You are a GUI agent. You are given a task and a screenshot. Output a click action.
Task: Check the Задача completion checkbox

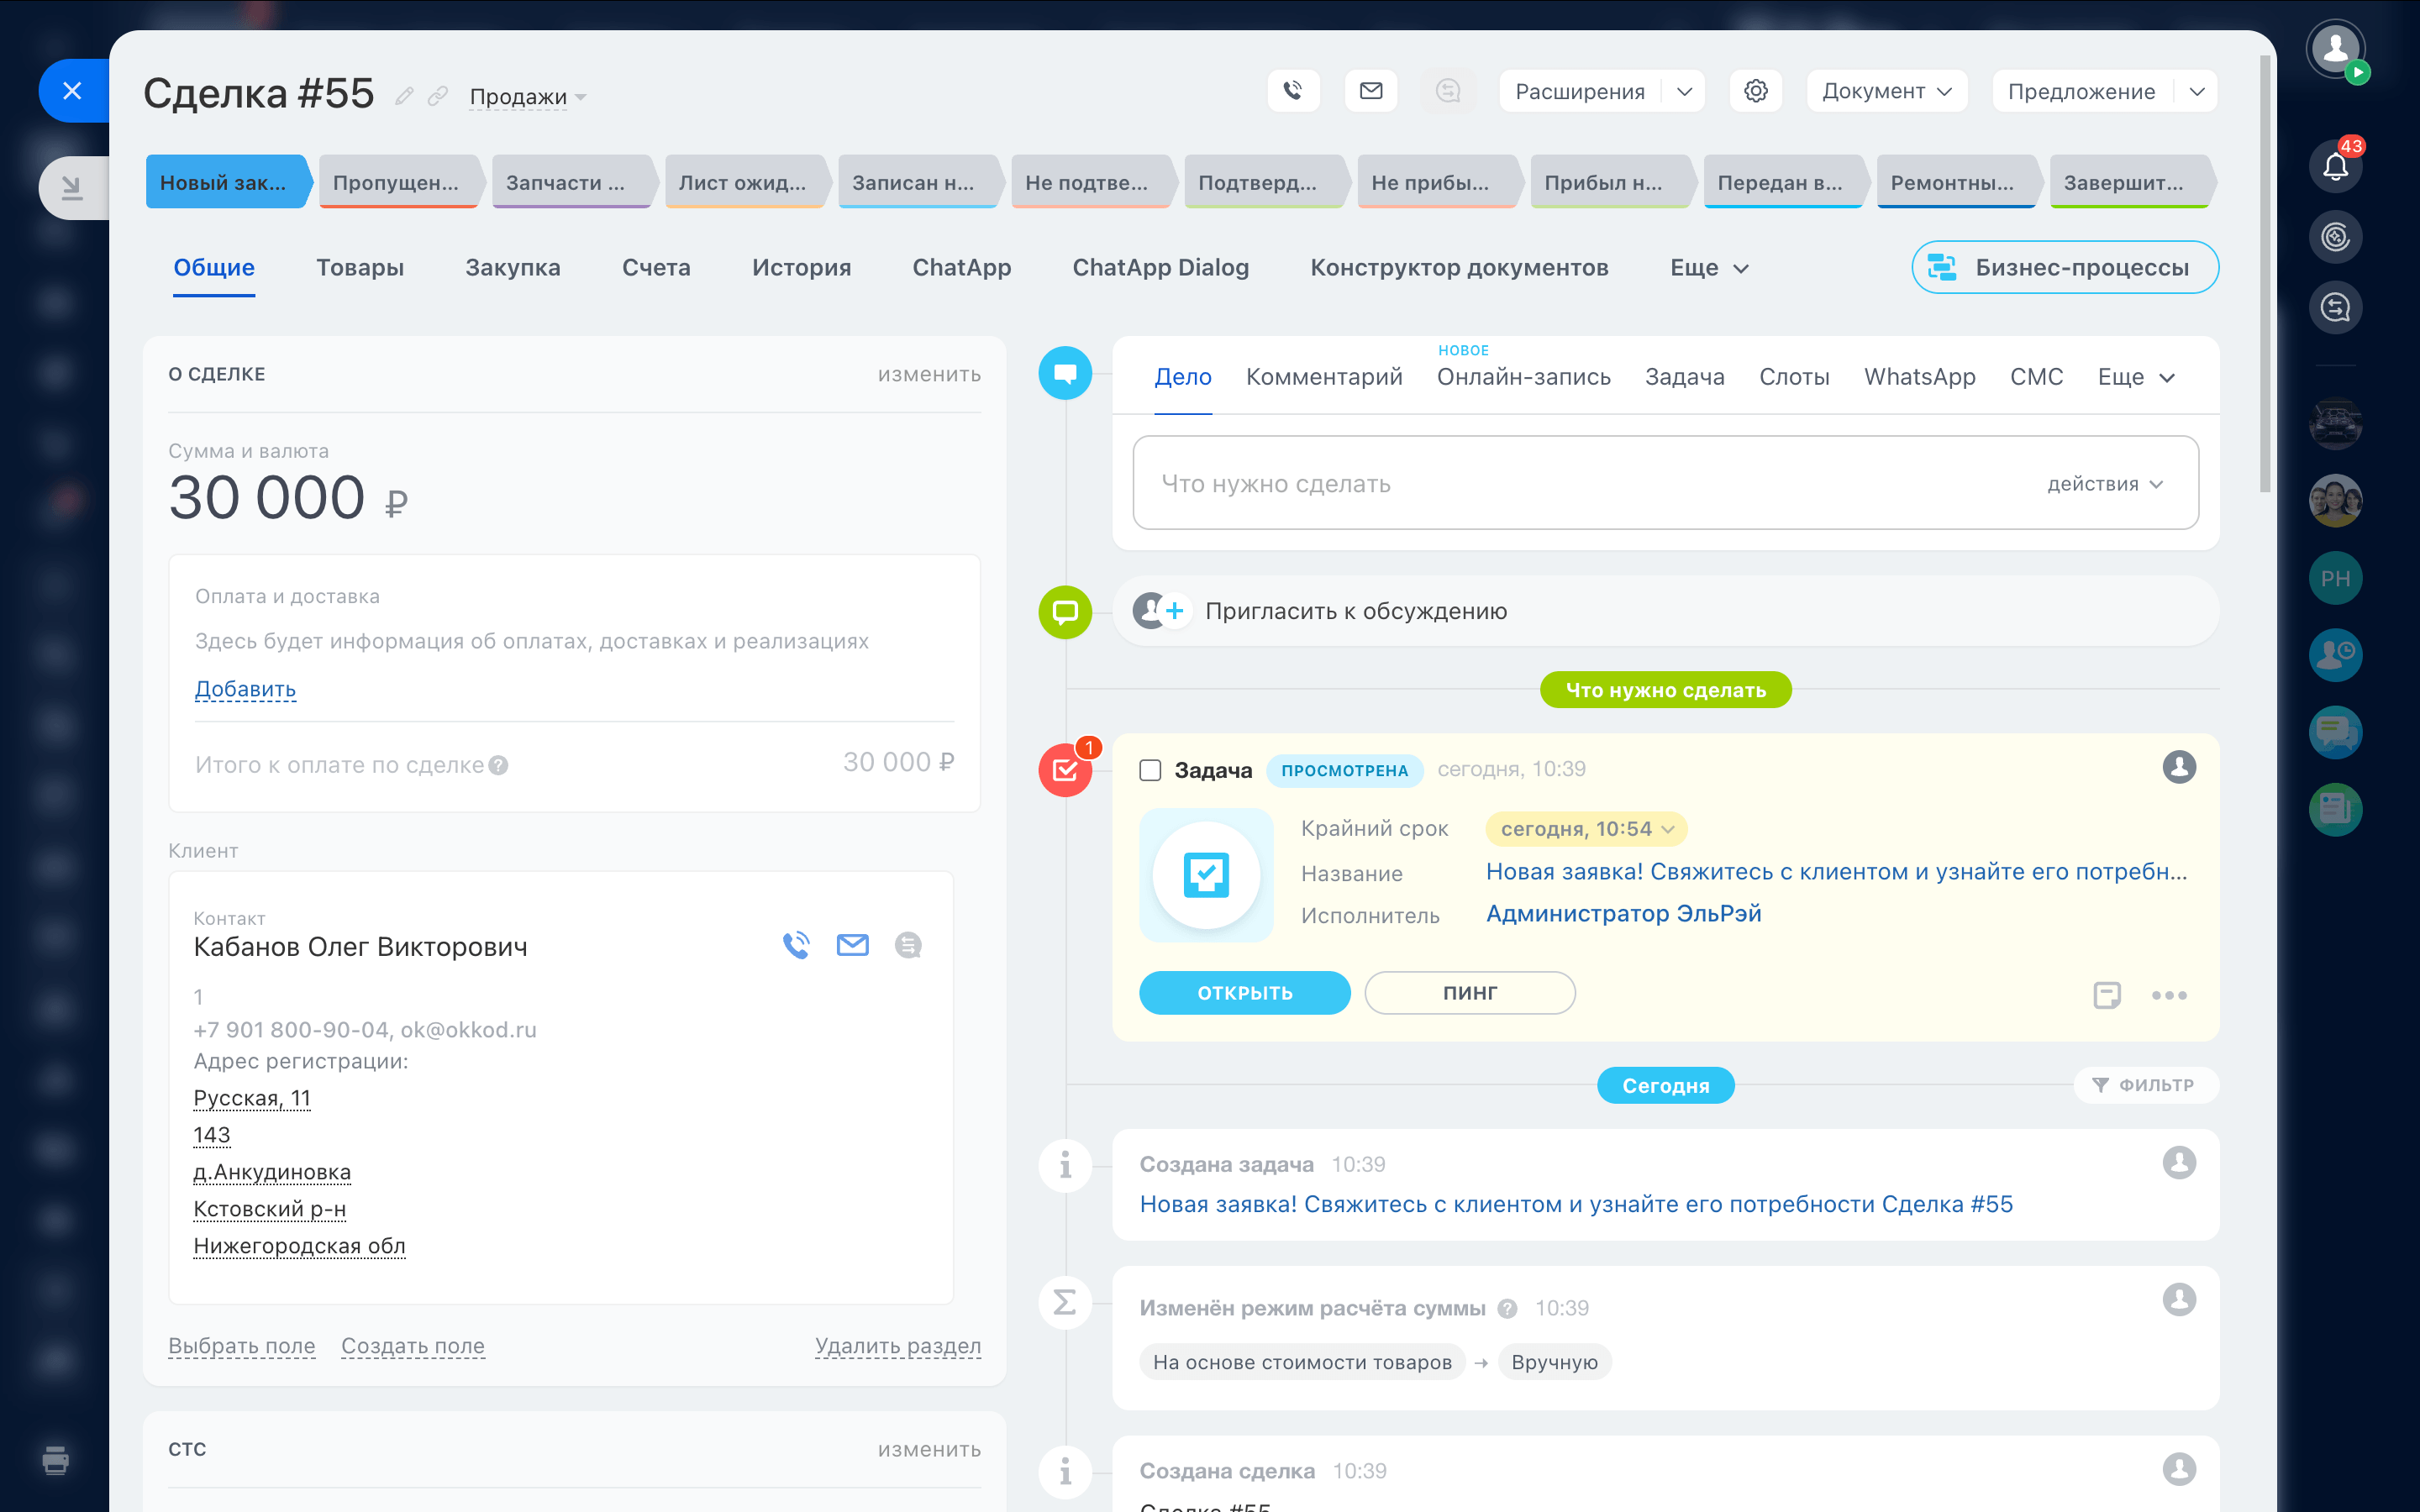[1150, 770]
